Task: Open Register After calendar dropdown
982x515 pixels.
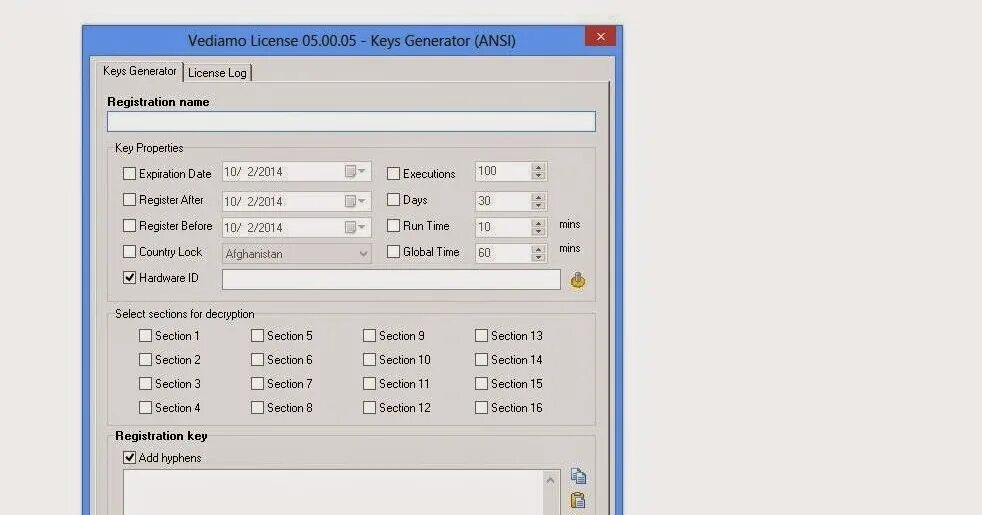Action: pyautogui.click(x=355, y=200)
